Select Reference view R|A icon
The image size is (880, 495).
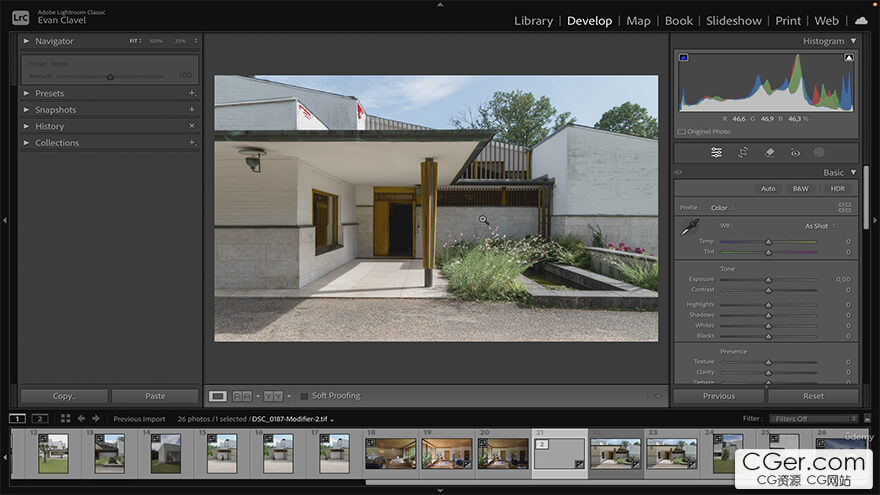(242, 396)
